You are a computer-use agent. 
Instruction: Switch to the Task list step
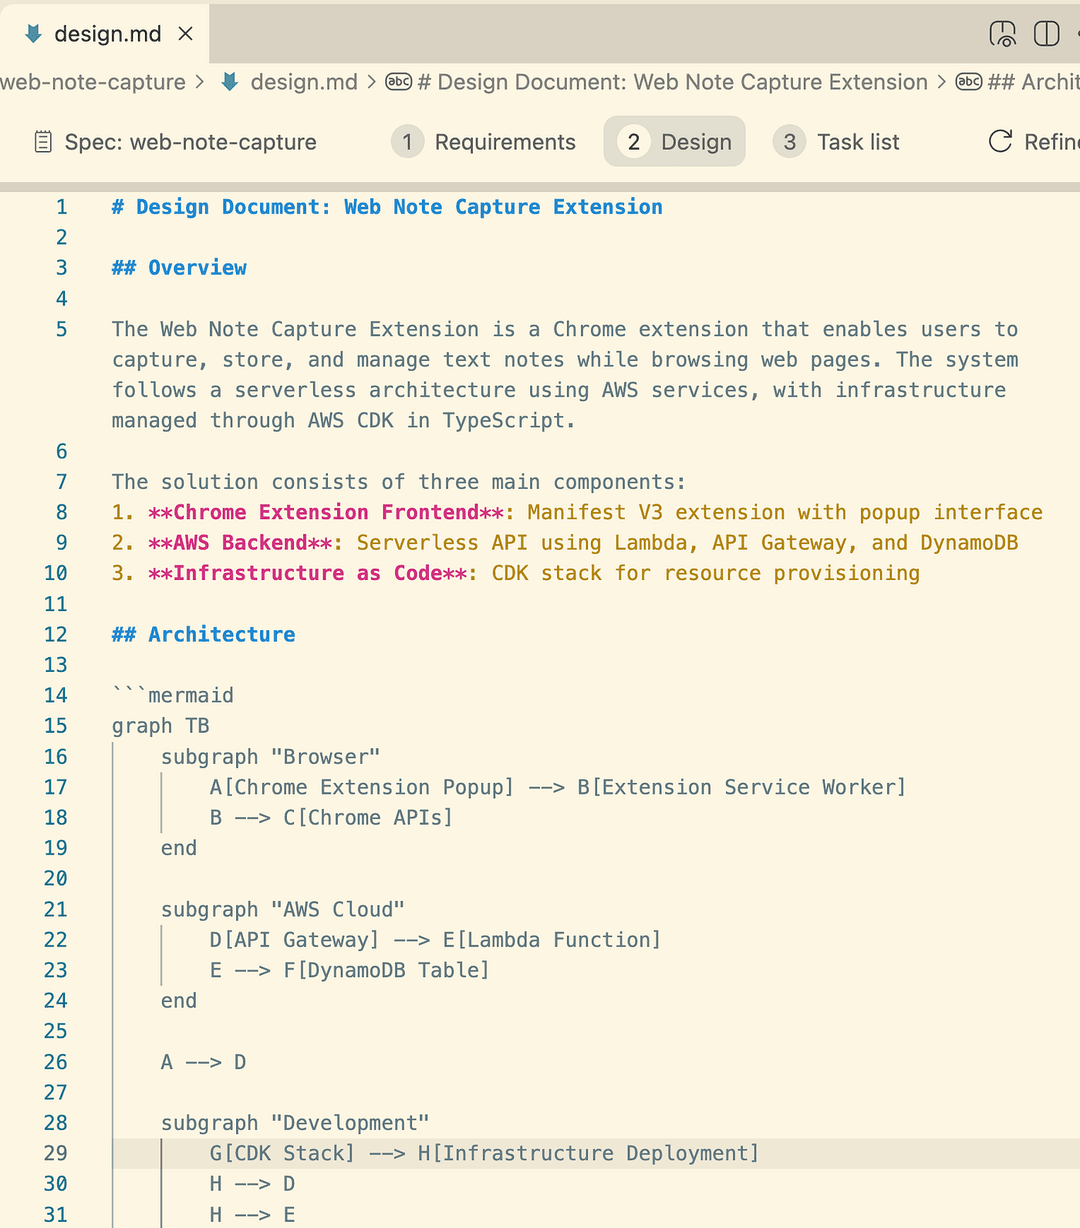837,142
